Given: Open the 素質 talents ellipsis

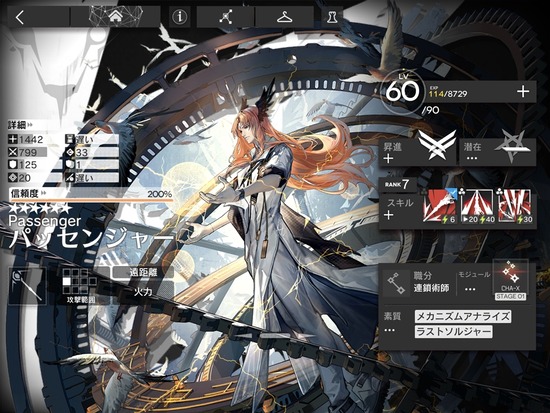Looking at the screenshot, I should click(389, 330).
